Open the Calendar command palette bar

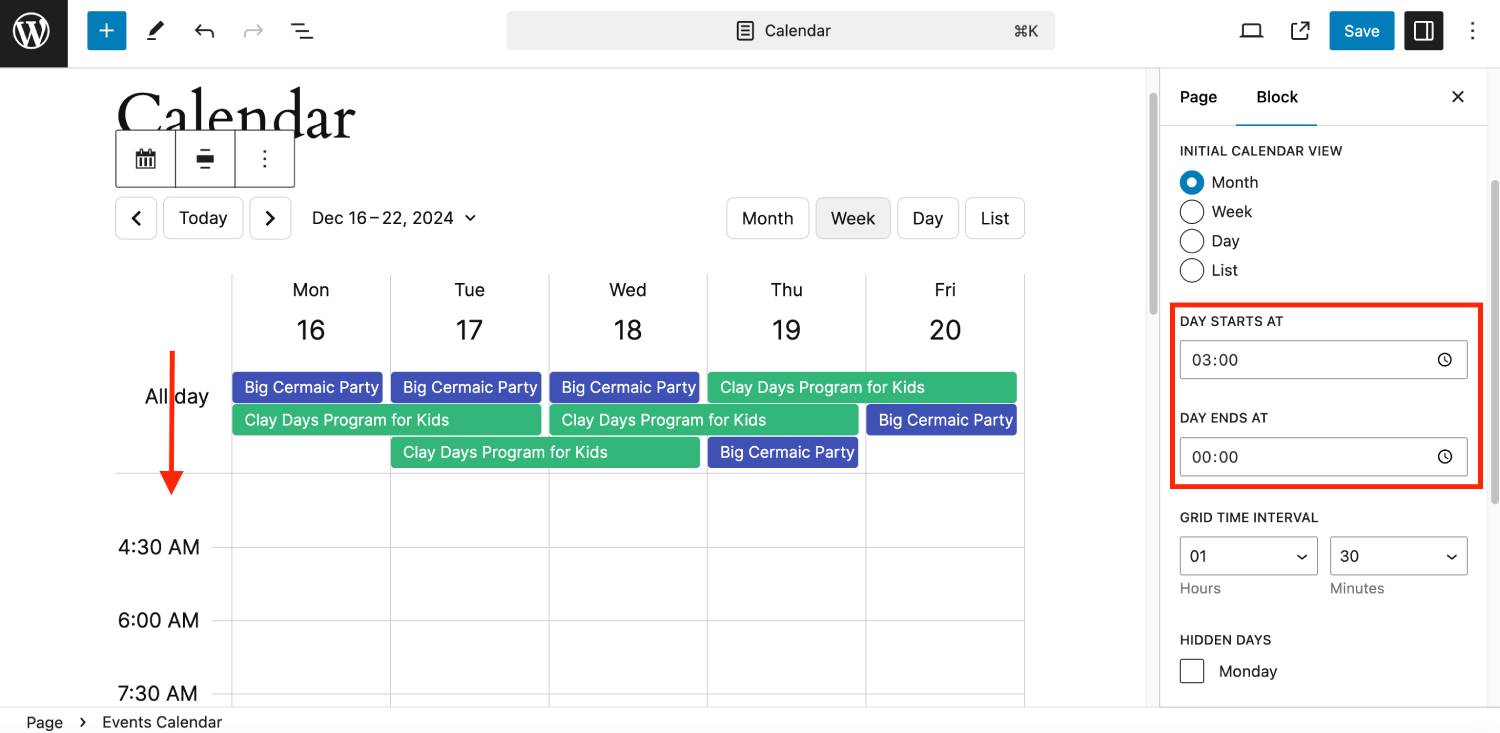780,31
